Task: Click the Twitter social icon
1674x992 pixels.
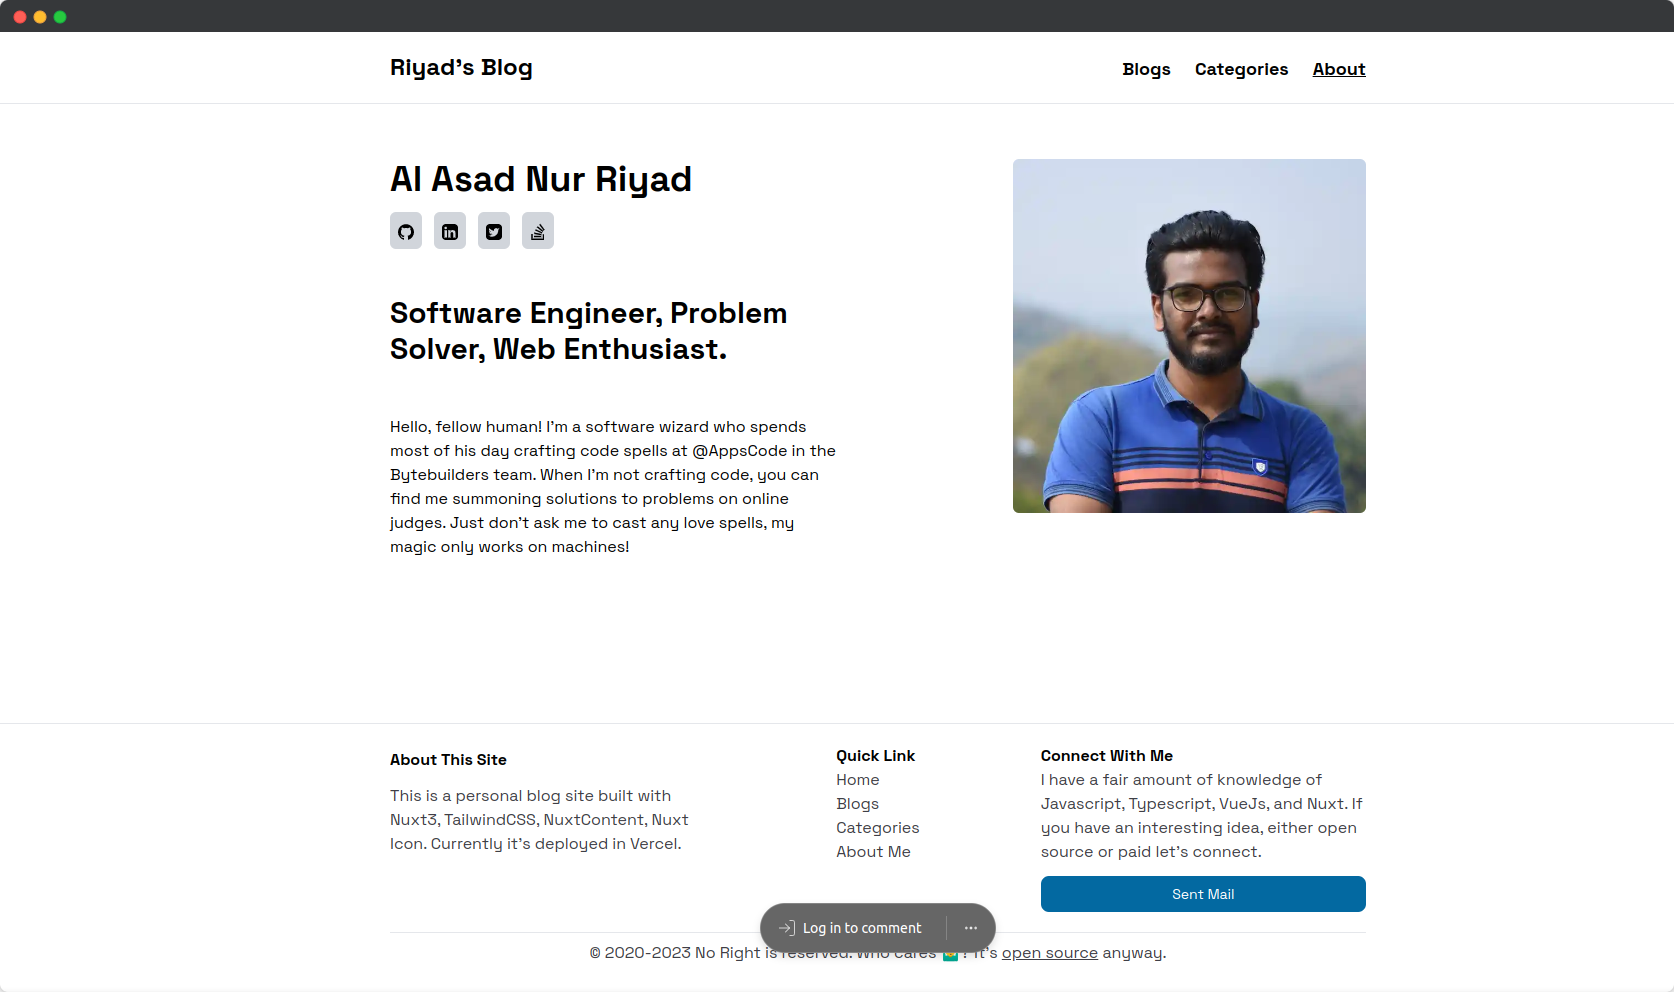Action: pos(494,231)
